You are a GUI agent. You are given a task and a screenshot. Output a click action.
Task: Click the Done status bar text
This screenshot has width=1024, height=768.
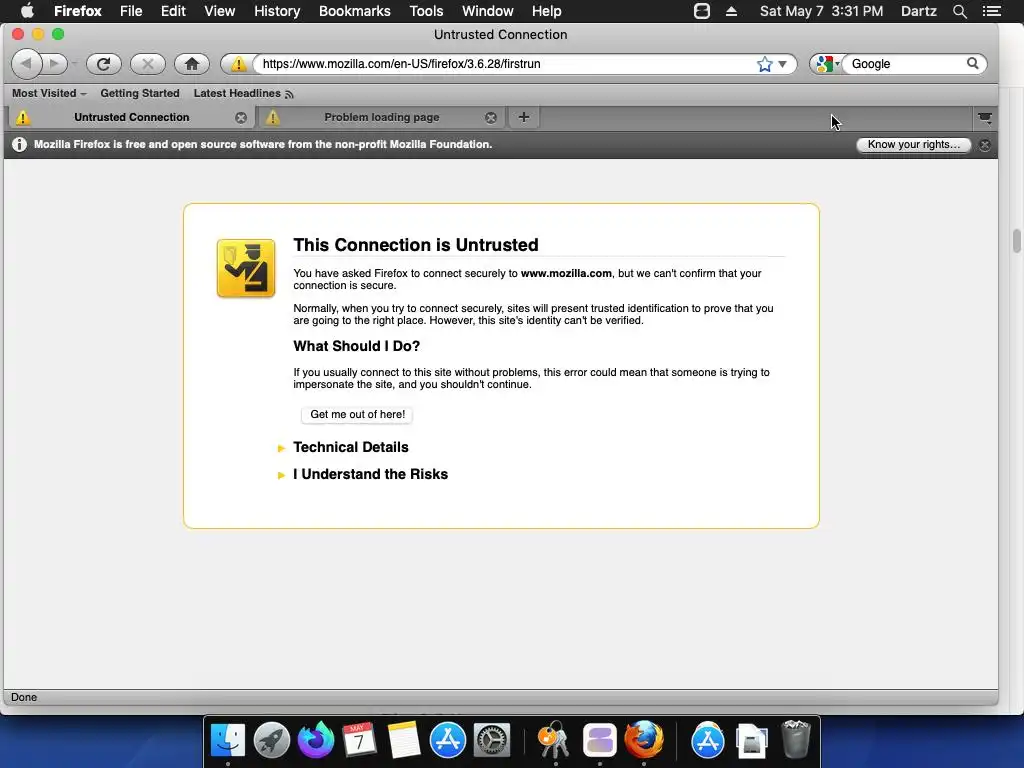(x=24, y=697)
